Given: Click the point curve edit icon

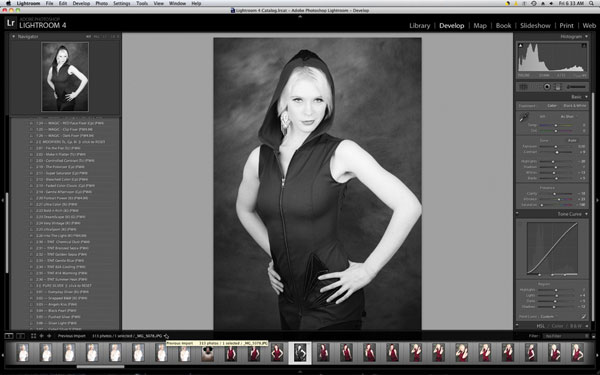Looking at the screenshot, I should tap(583, 316).
